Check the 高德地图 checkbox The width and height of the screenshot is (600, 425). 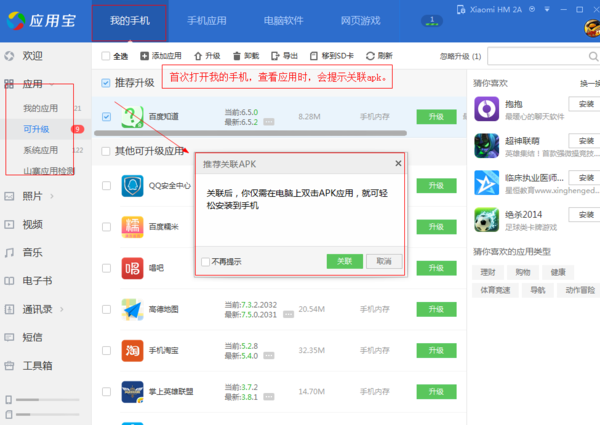coord(106,309)
